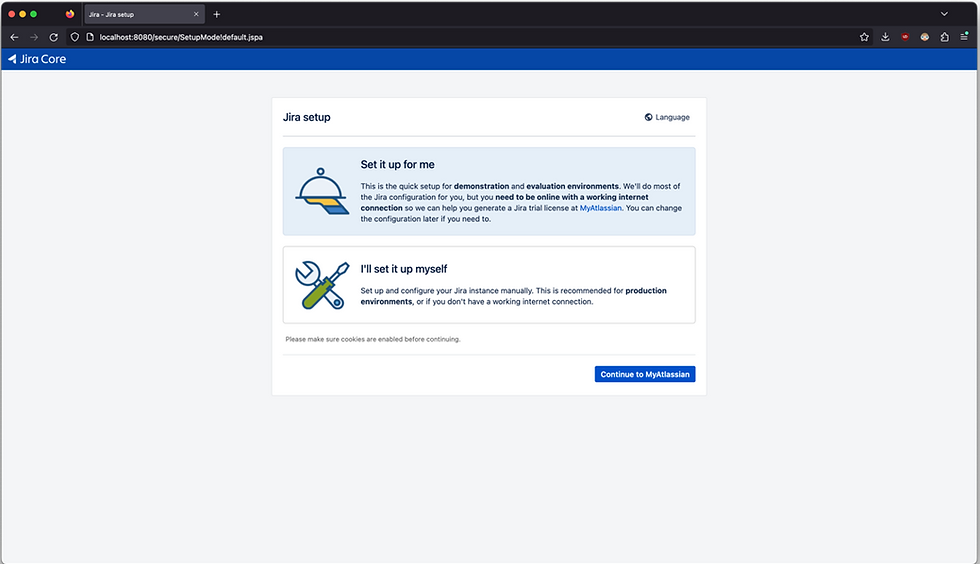Open the MyAtlassian link

click(x=600, y=208)
